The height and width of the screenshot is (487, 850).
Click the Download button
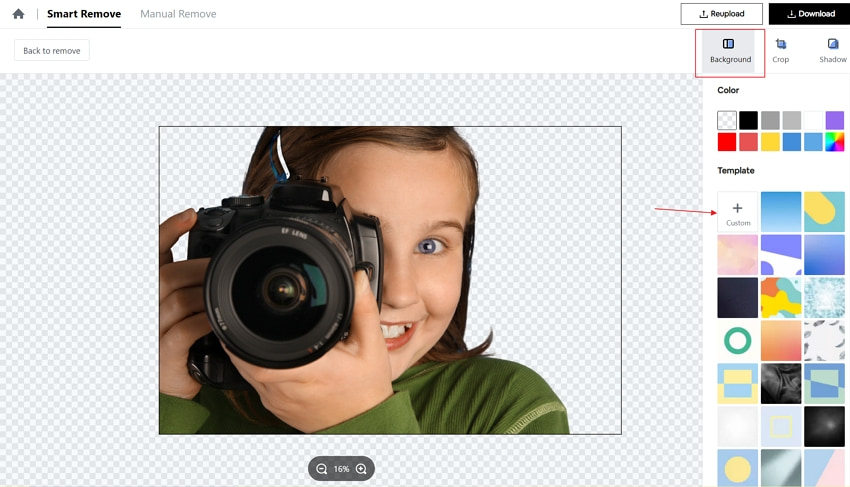[810, 14]
